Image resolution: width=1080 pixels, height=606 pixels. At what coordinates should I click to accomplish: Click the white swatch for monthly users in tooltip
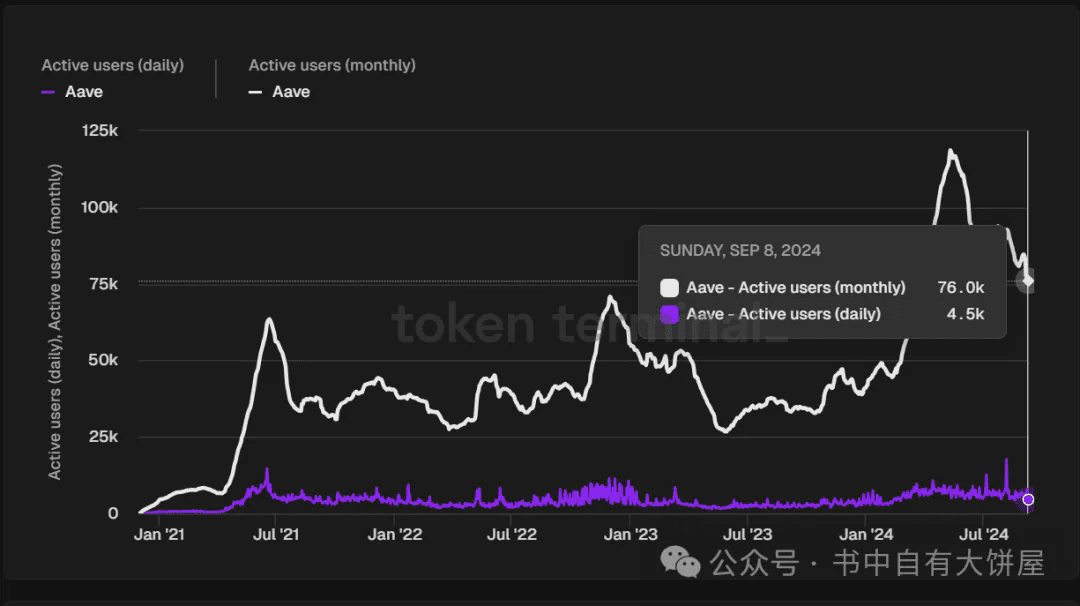click(669, 287)
